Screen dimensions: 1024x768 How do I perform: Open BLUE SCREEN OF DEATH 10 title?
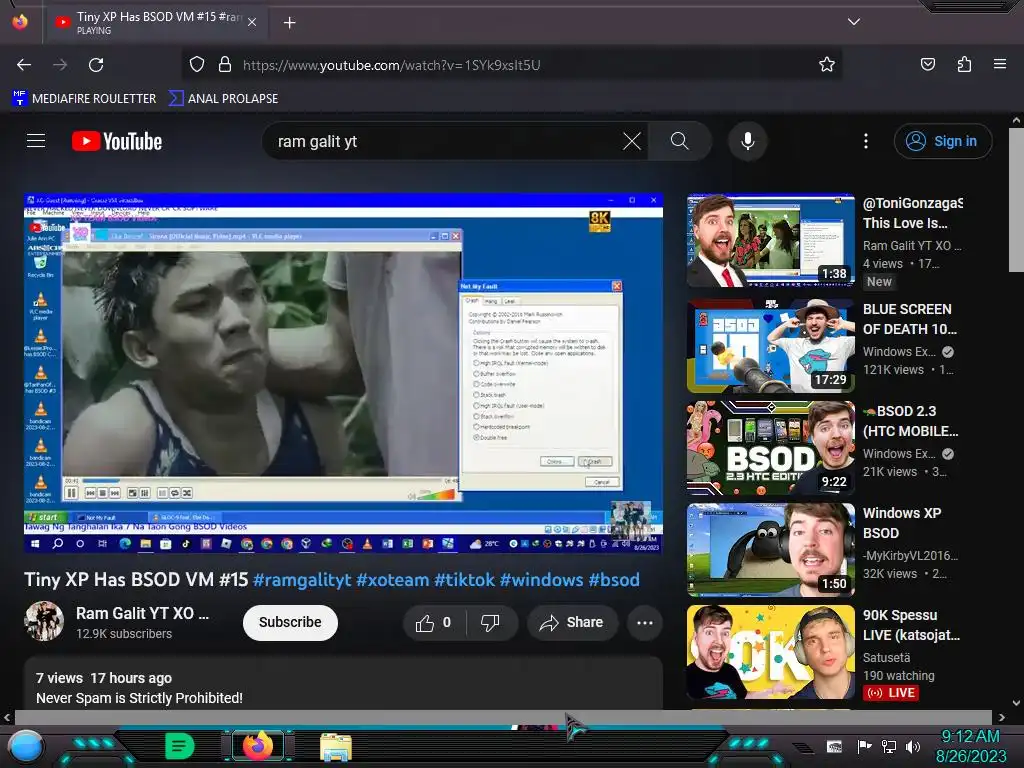[x=910, y=319]
